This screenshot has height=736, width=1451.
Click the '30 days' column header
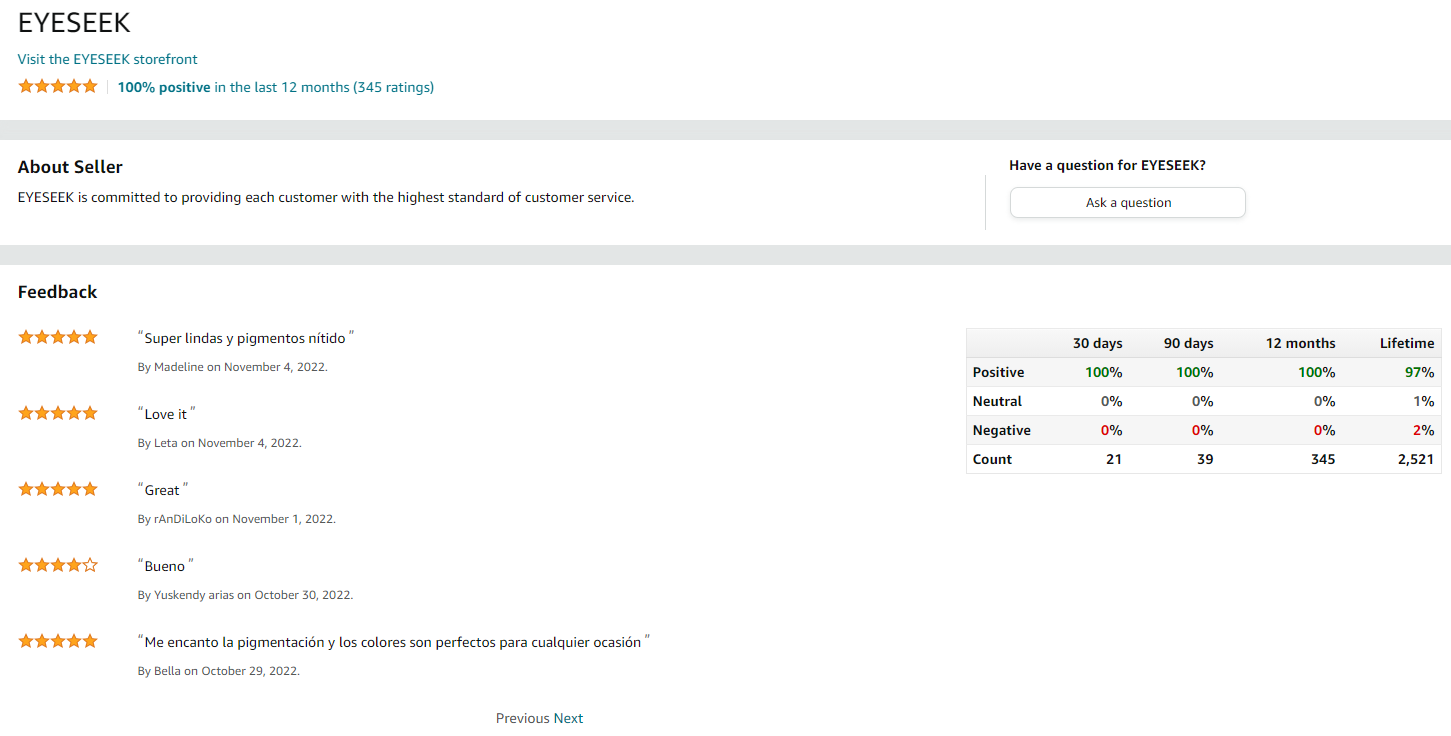[1098, 343]
